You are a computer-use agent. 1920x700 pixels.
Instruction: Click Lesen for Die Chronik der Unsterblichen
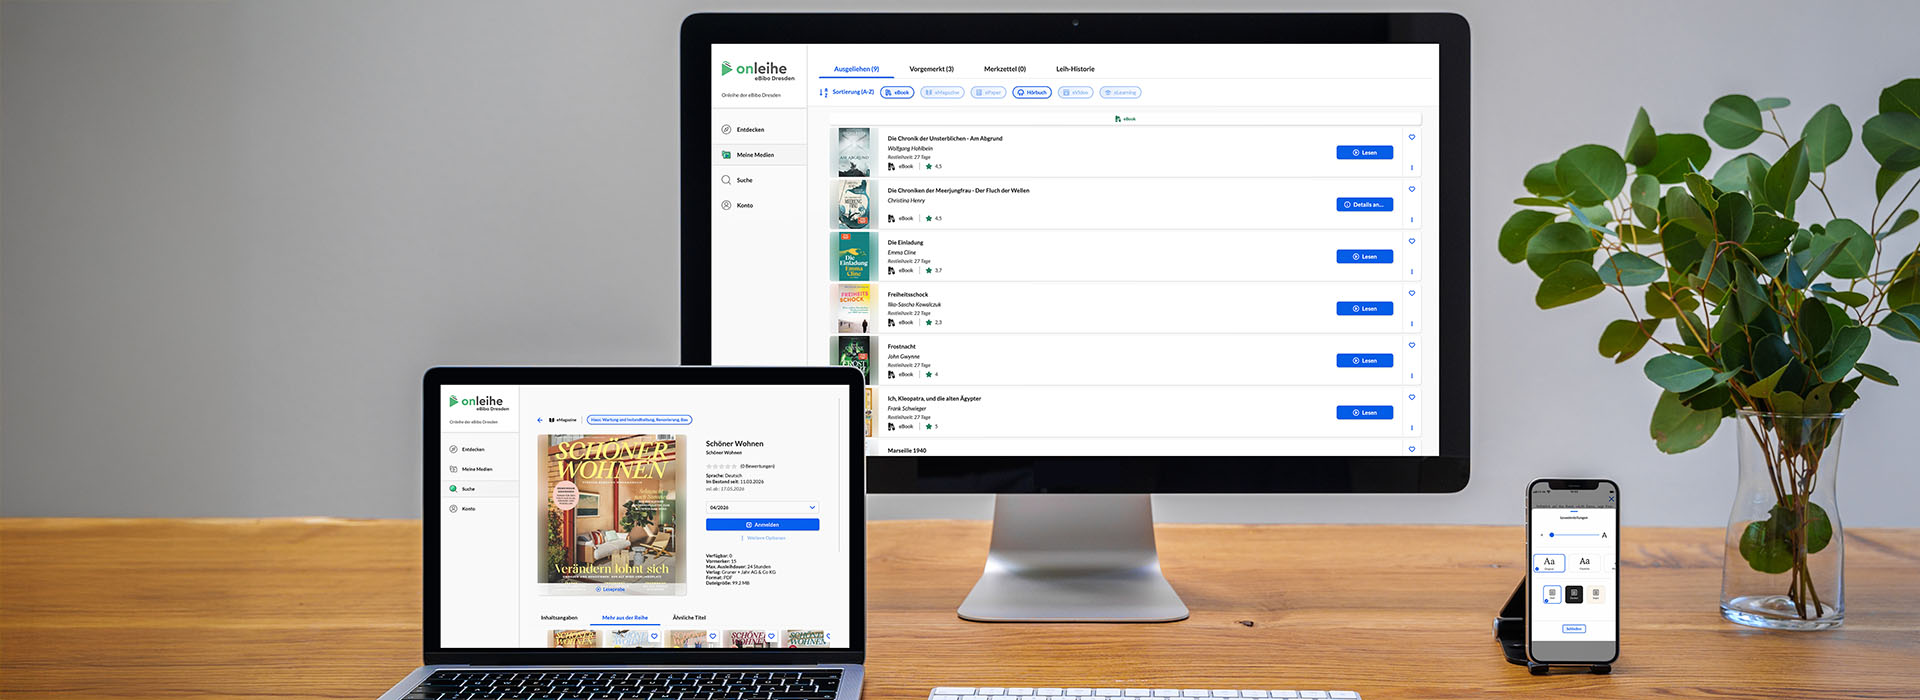point(1365,153)
